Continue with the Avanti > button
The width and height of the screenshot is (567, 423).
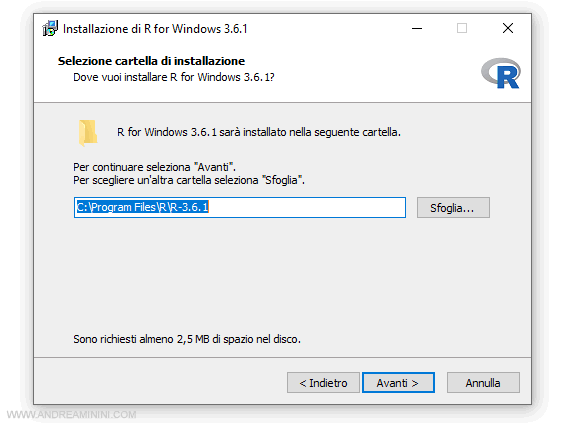[x=398, y=383]
